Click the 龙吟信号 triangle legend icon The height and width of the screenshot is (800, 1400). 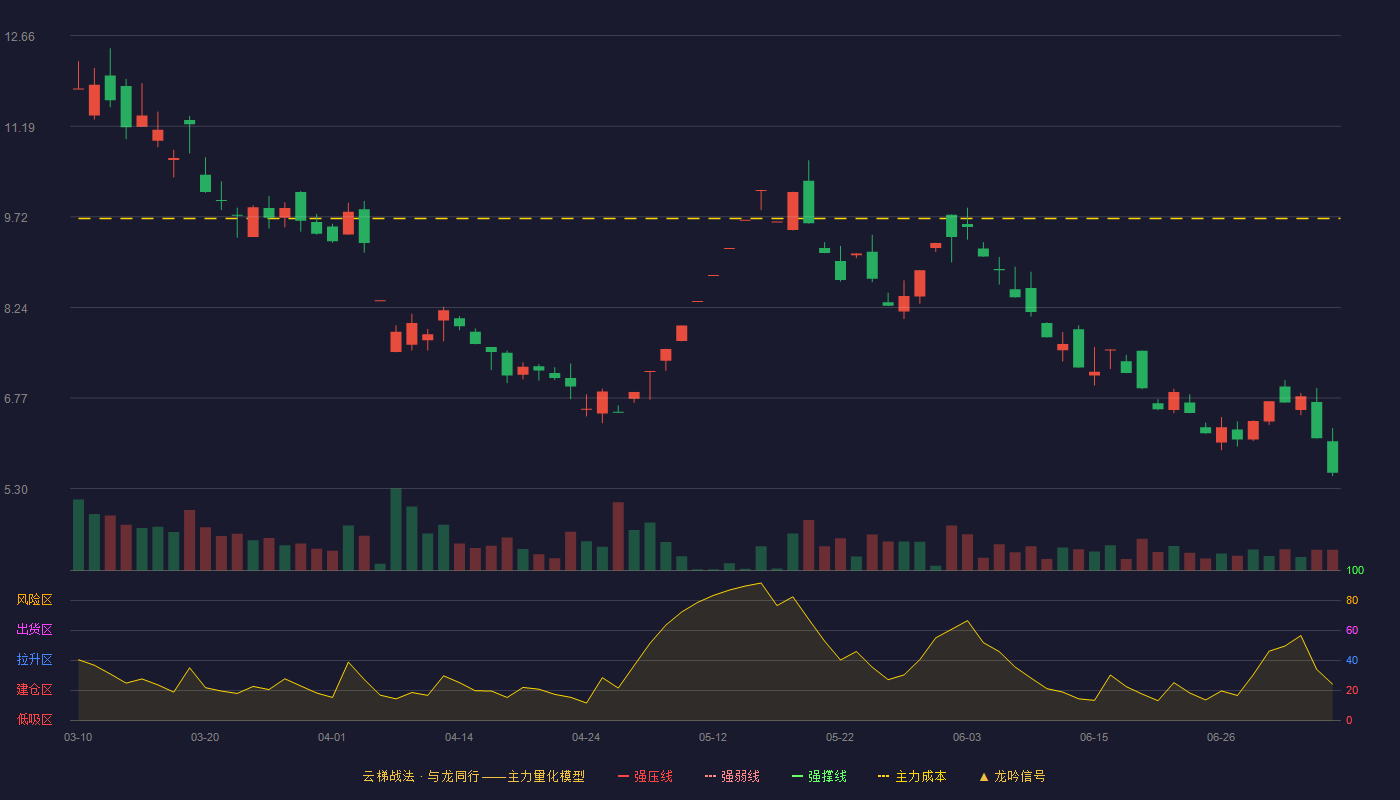[984, 776]
